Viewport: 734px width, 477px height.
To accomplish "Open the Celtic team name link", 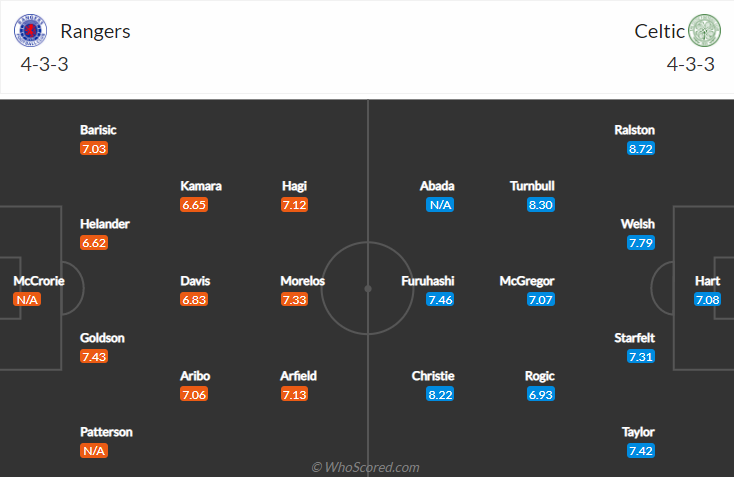I will tap(659, 31).
